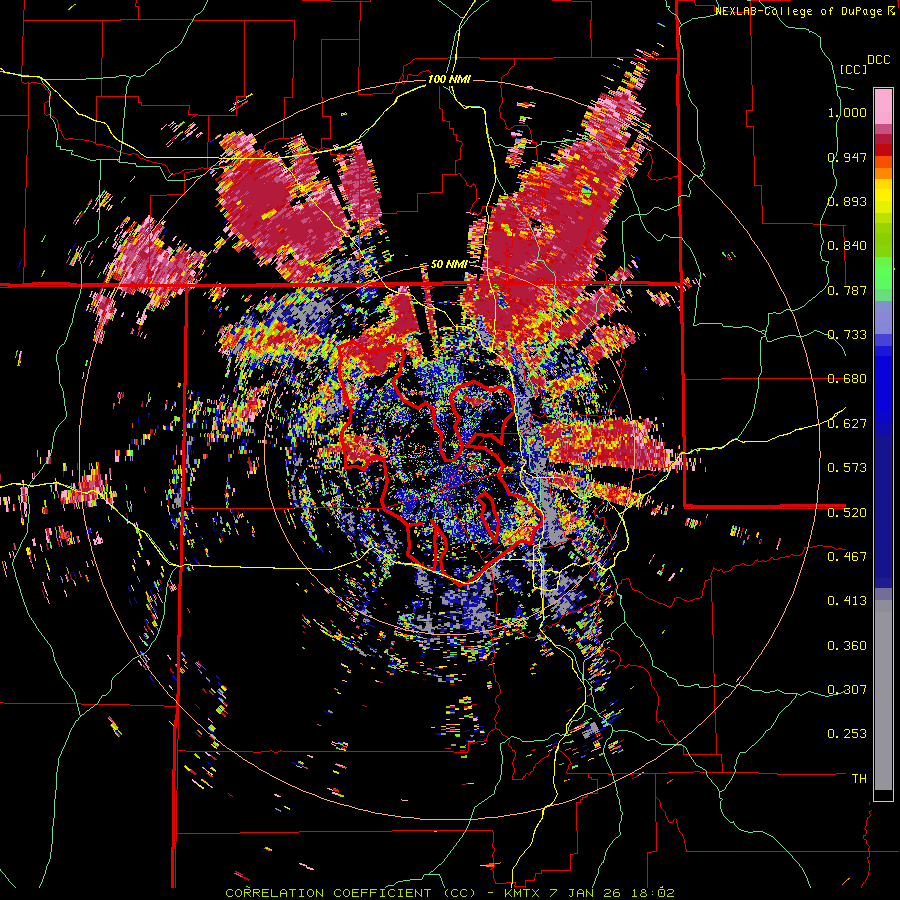Viewport: 900px width, 900px height.
Task: Click the 18:02 timestamp
Action: tap(655, 893)
